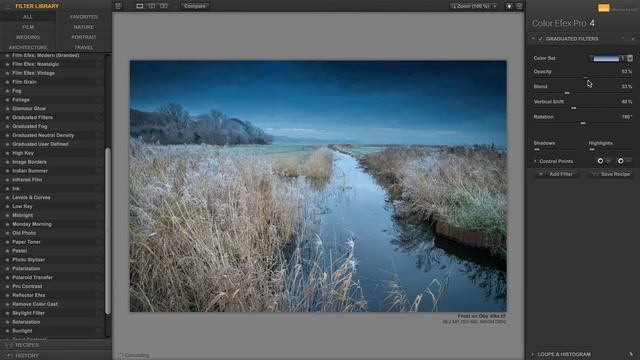Click the Save Recipe button
Screen dimensions: 640x360
[611, 174]
